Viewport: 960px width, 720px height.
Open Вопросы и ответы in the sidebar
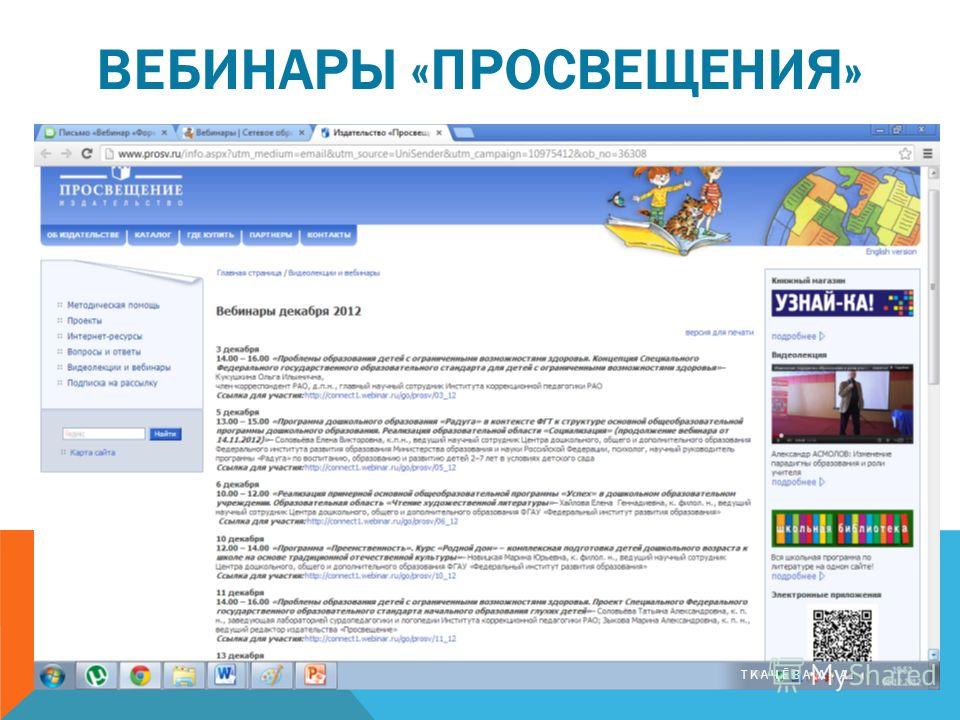point(104,352)
